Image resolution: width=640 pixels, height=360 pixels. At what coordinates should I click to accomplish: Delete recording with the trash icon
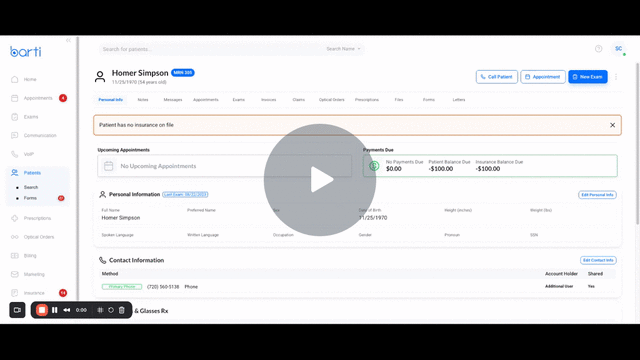tap(122, 310)
